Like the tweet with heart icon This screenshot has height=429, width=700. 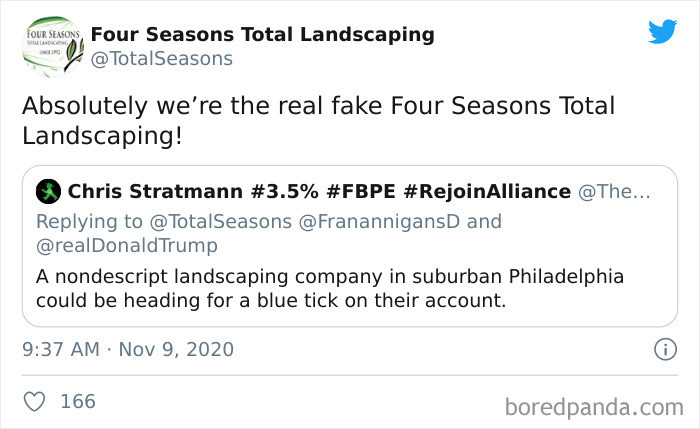[x=34, y=401]
